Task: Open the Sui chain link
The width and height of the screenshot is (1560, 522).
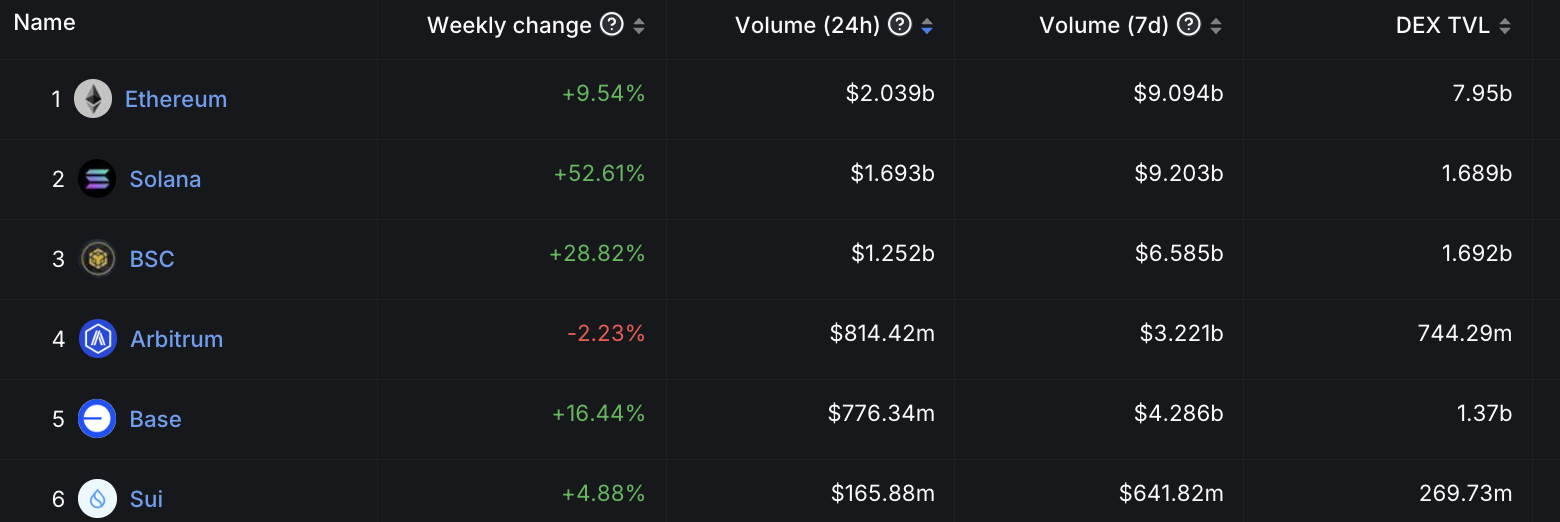Action: (x=146, y=499)
